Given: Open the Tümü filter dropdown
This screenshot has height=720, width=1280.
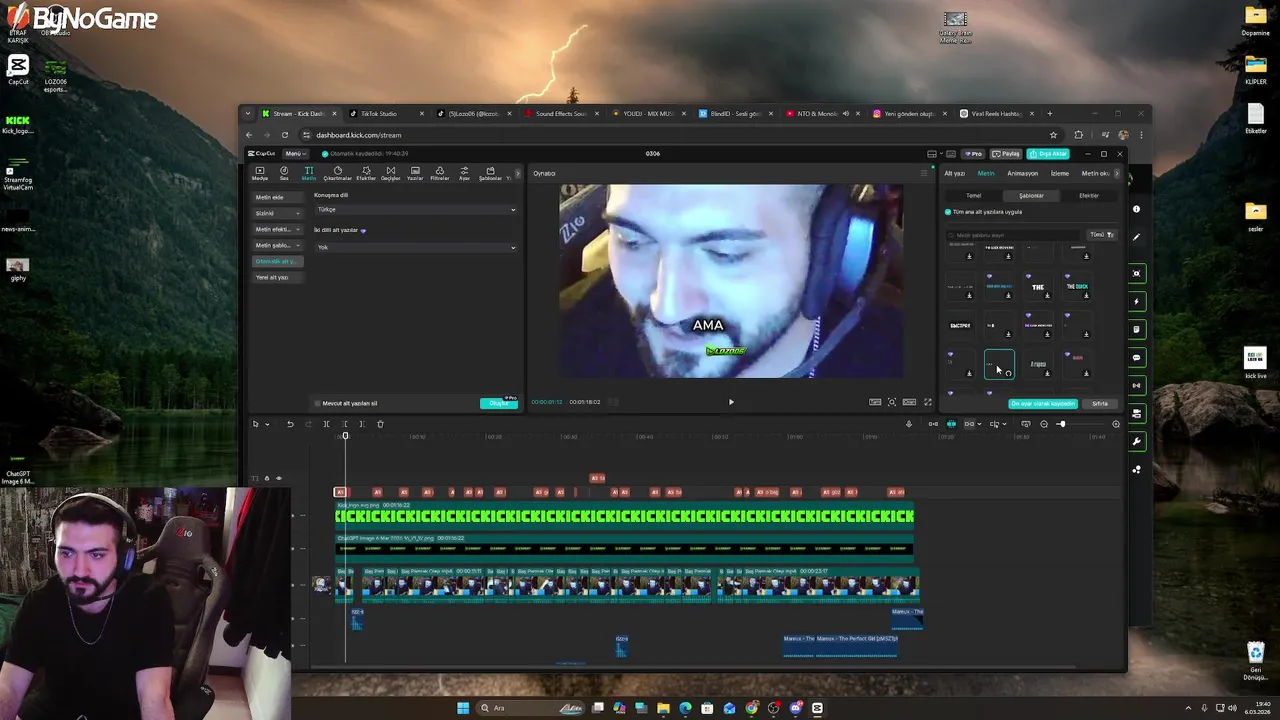Looking at the screenshot, I should point(1101,235).
